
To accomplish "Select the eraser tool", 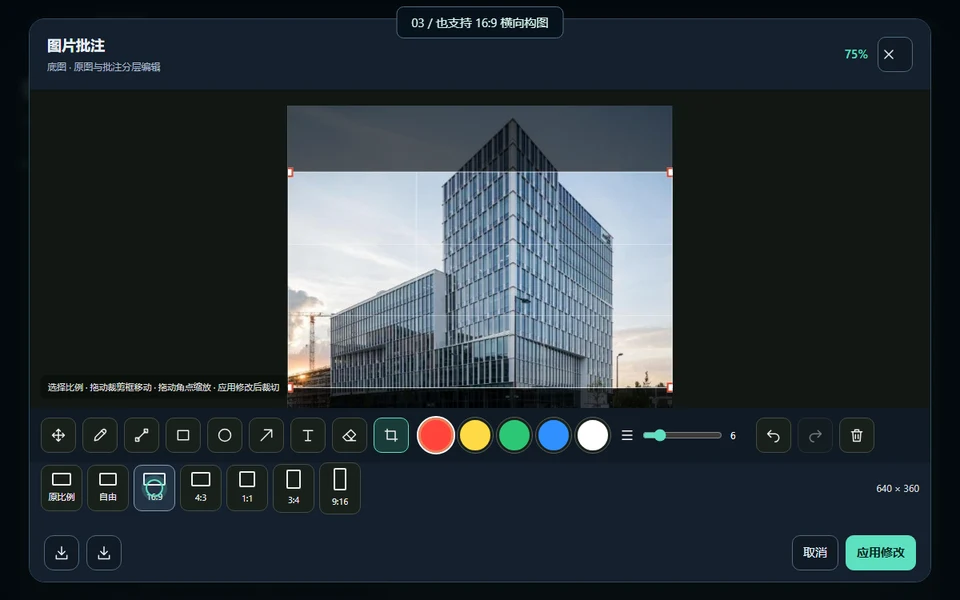I will coord(350,435).
